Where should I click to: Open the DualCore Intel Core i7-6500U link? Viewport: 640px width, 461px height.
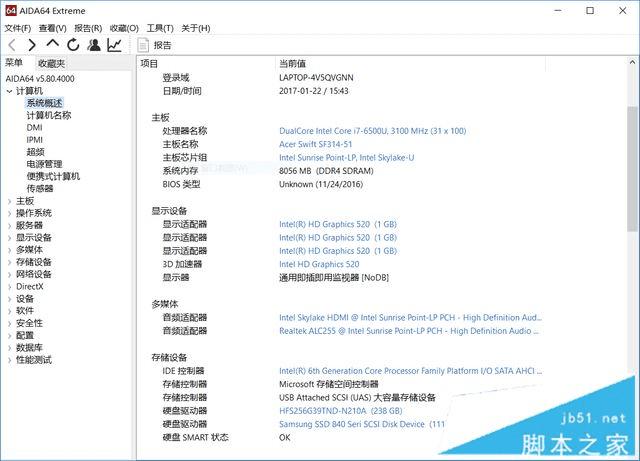pos(372,131)
